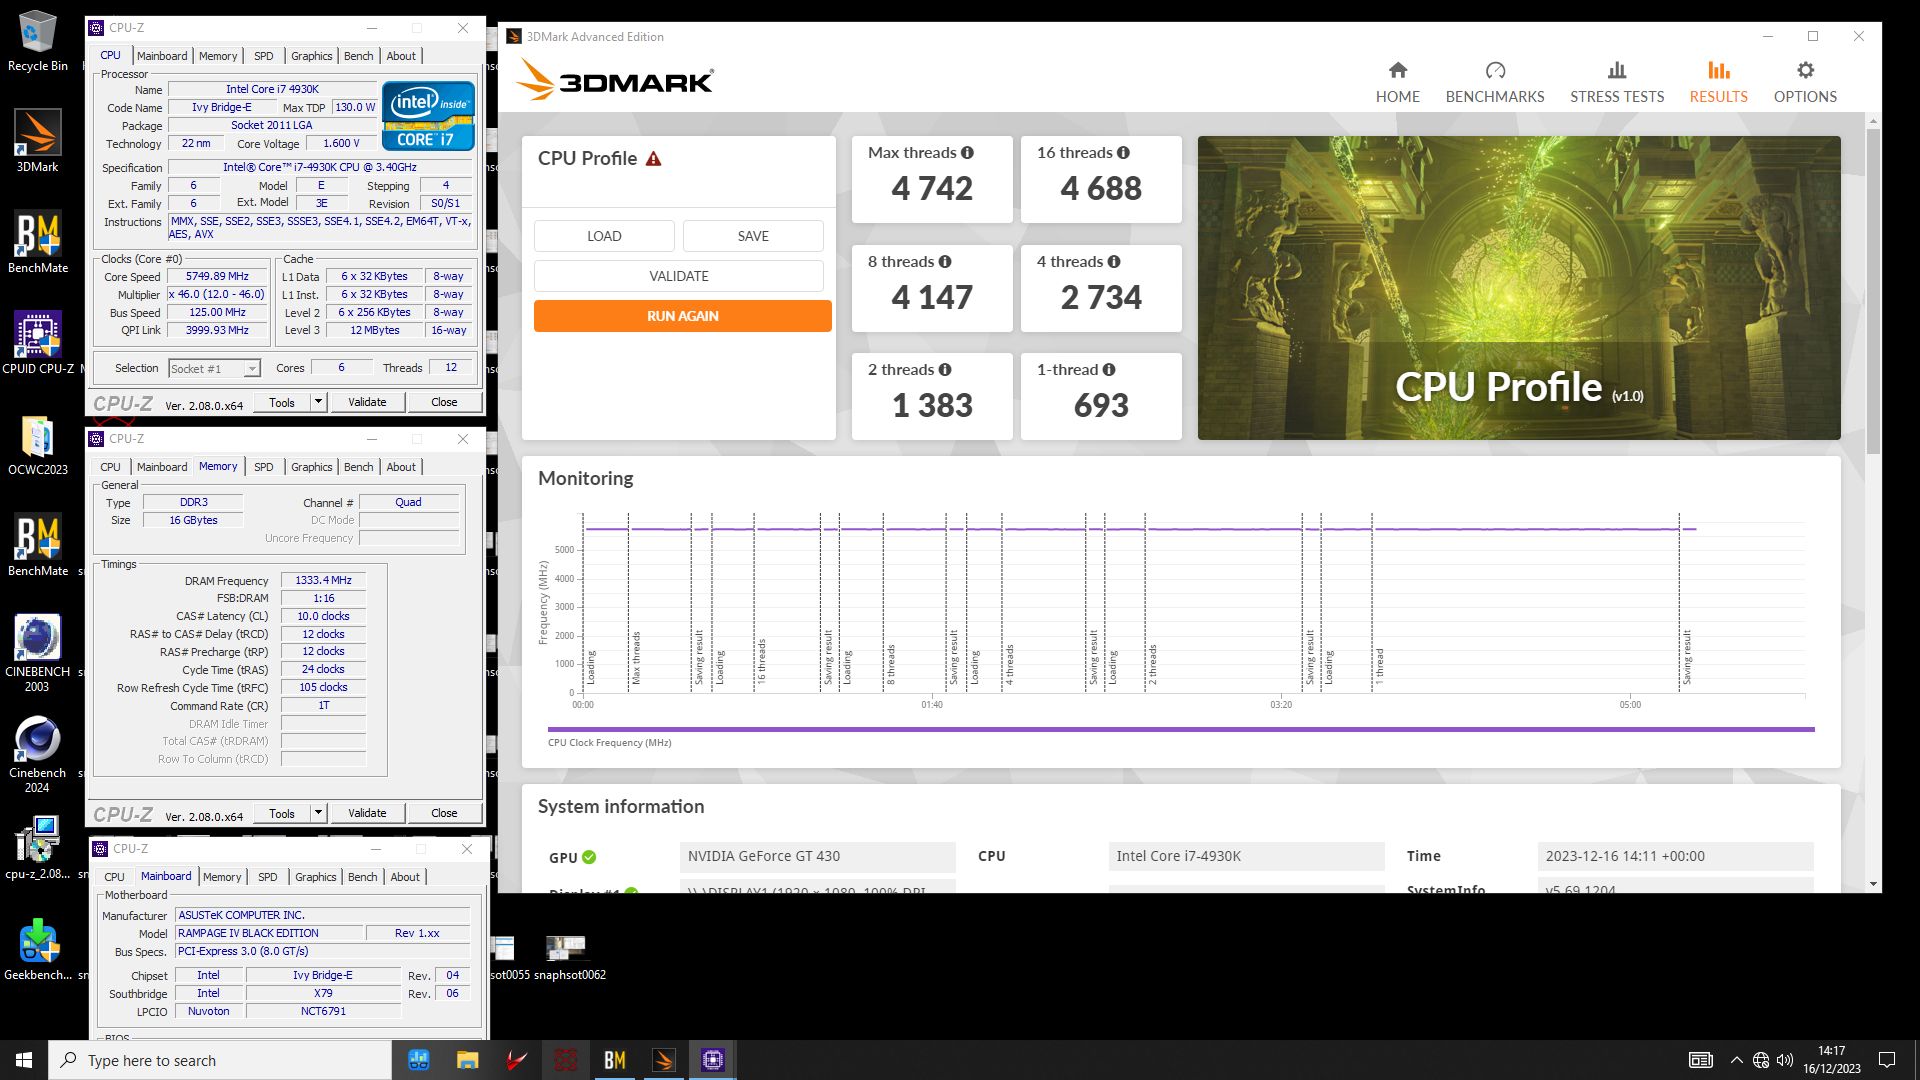
Task: Click the CPU Clock Frequency legend bar
Action: 1181,729
